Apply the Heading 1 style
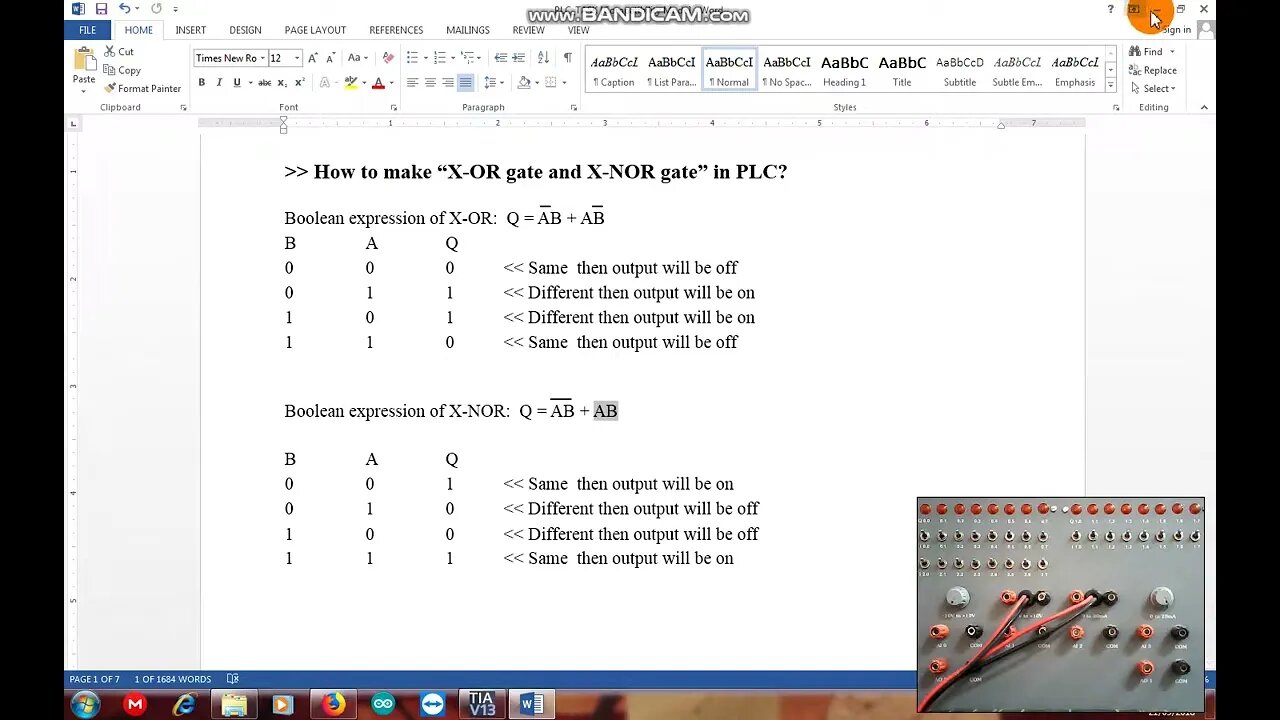The image size is (1280, 720). click(845, 71)
